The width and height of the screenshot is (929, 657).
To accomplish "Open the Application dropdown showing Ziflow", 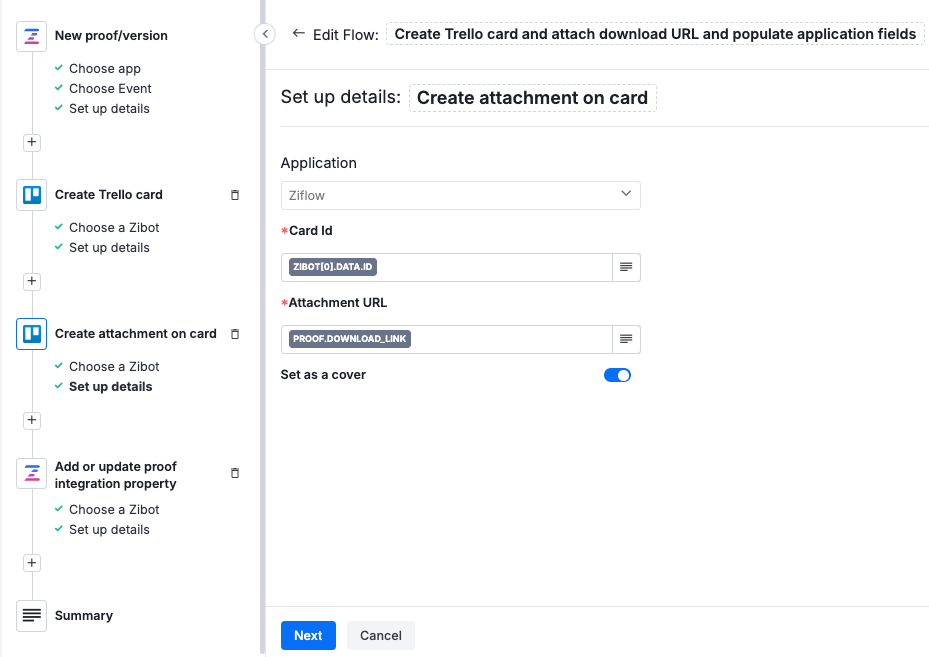I will (x=460, y=196).
